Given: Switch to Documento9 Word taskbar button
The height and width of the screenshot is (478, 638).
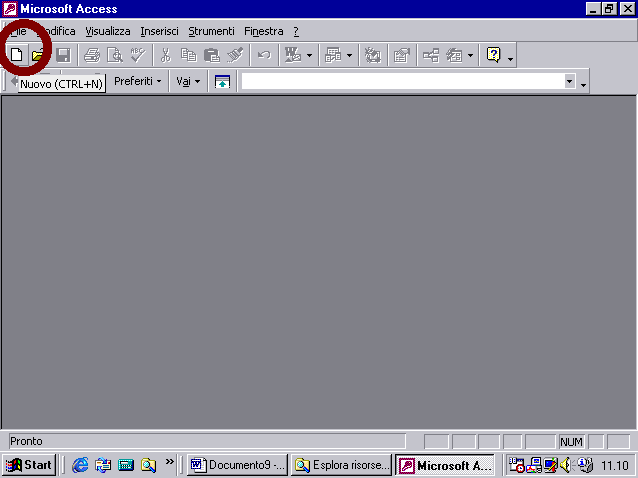Looking at the screenshot, I should point(238,465).
